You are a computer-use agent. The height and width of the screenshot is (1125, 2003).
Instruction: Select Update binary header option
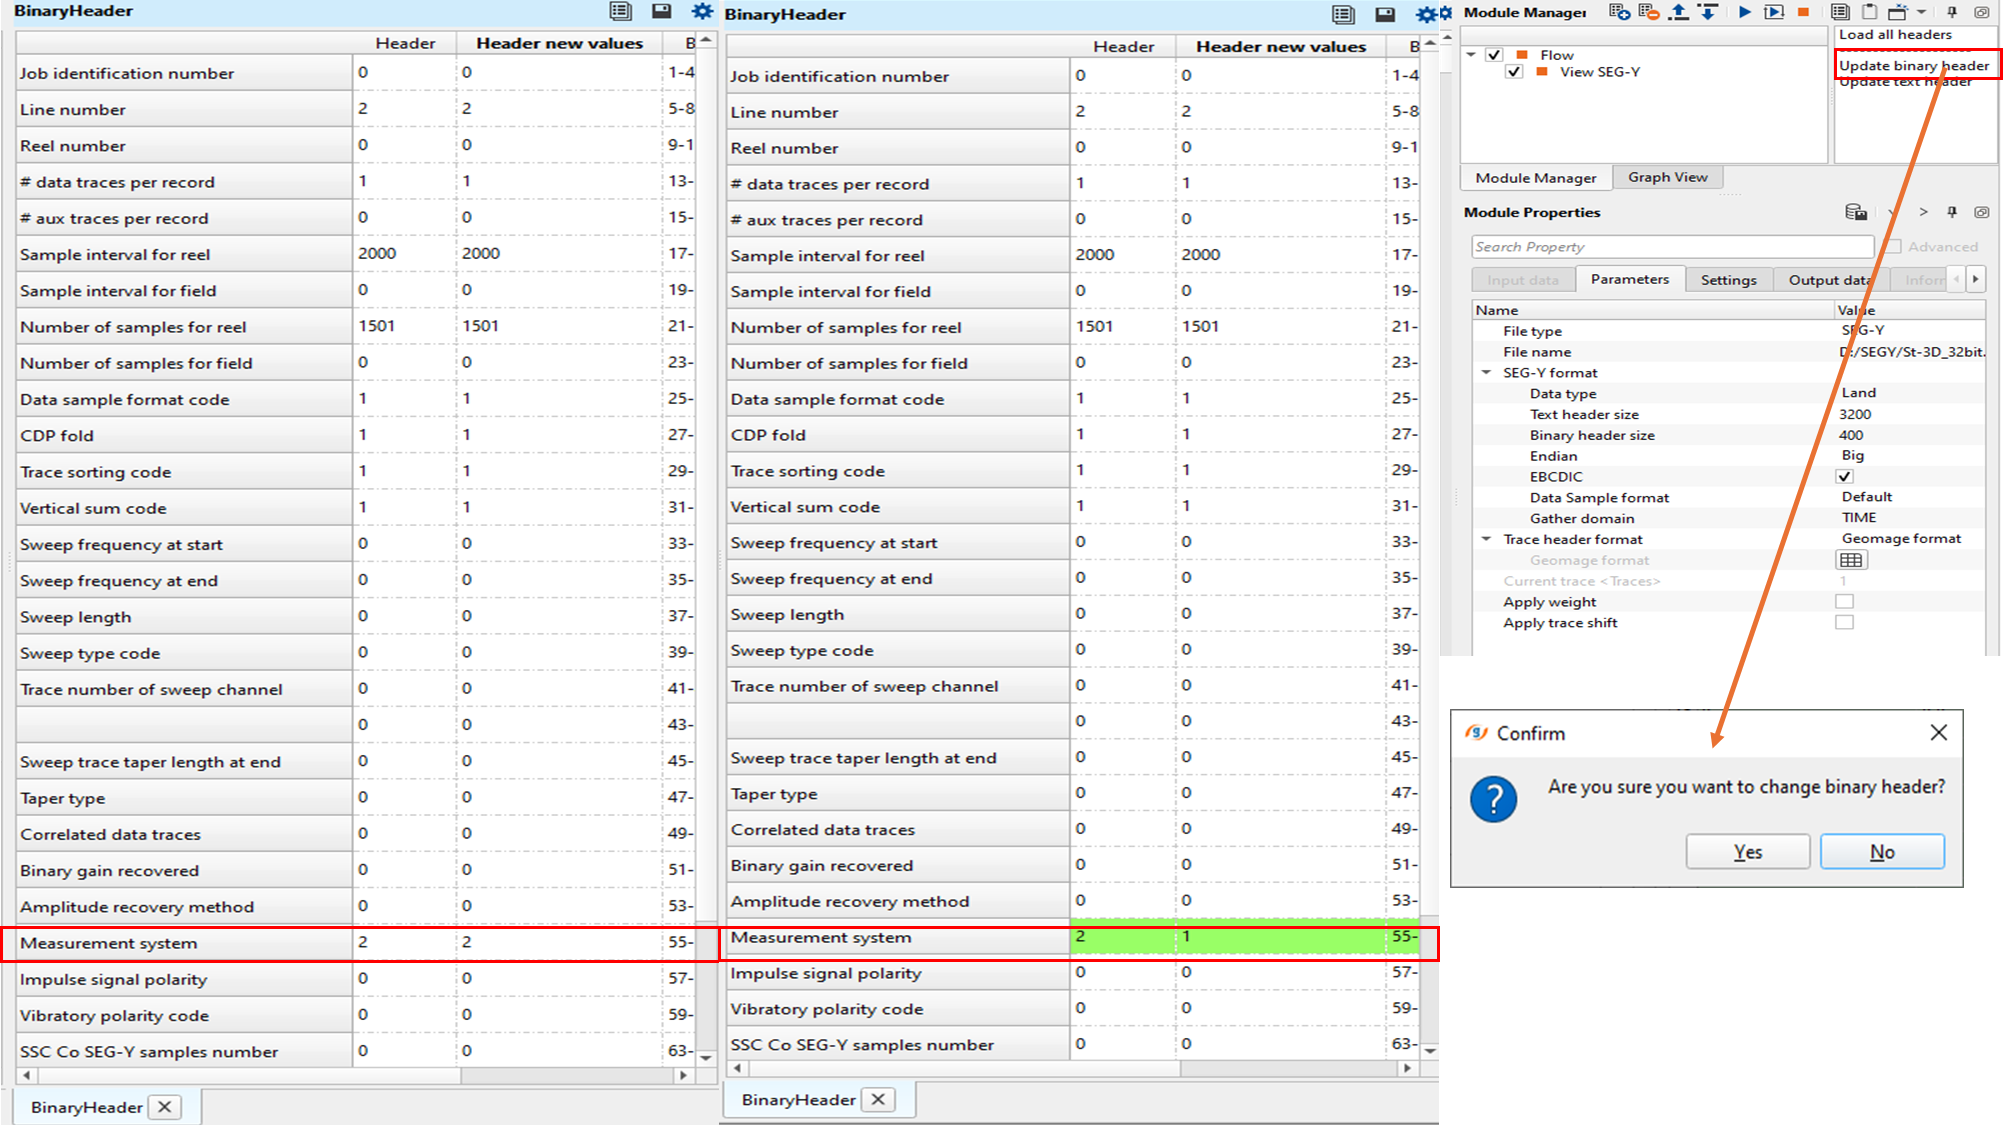pyautogui.click(x=1913, y=66)
